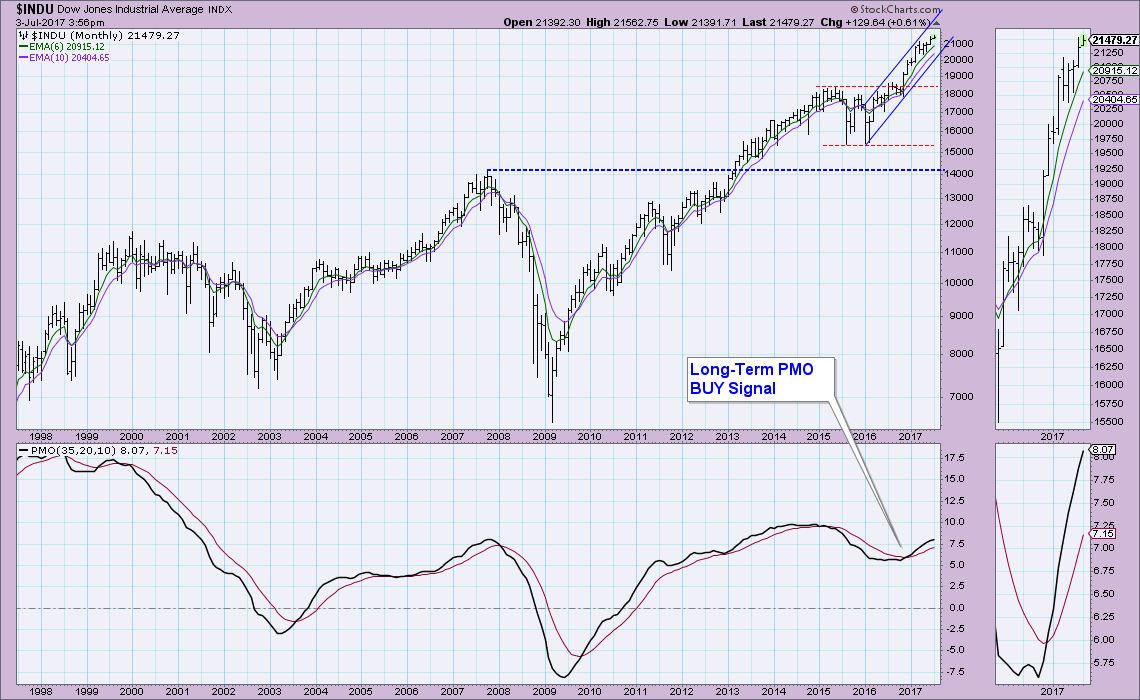
Task: Click the lower red dashed support line near 15000
Action: pos(878,145)
